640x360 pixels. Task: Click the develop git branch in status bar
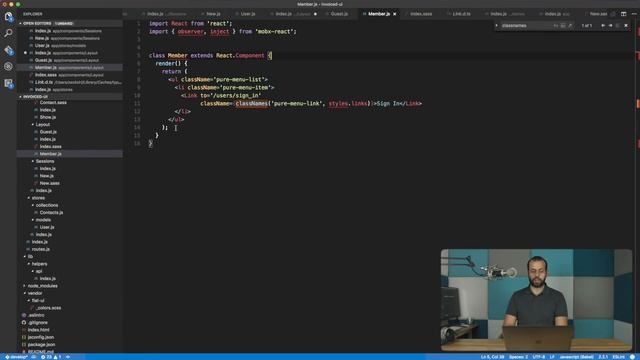pos(16,357)
